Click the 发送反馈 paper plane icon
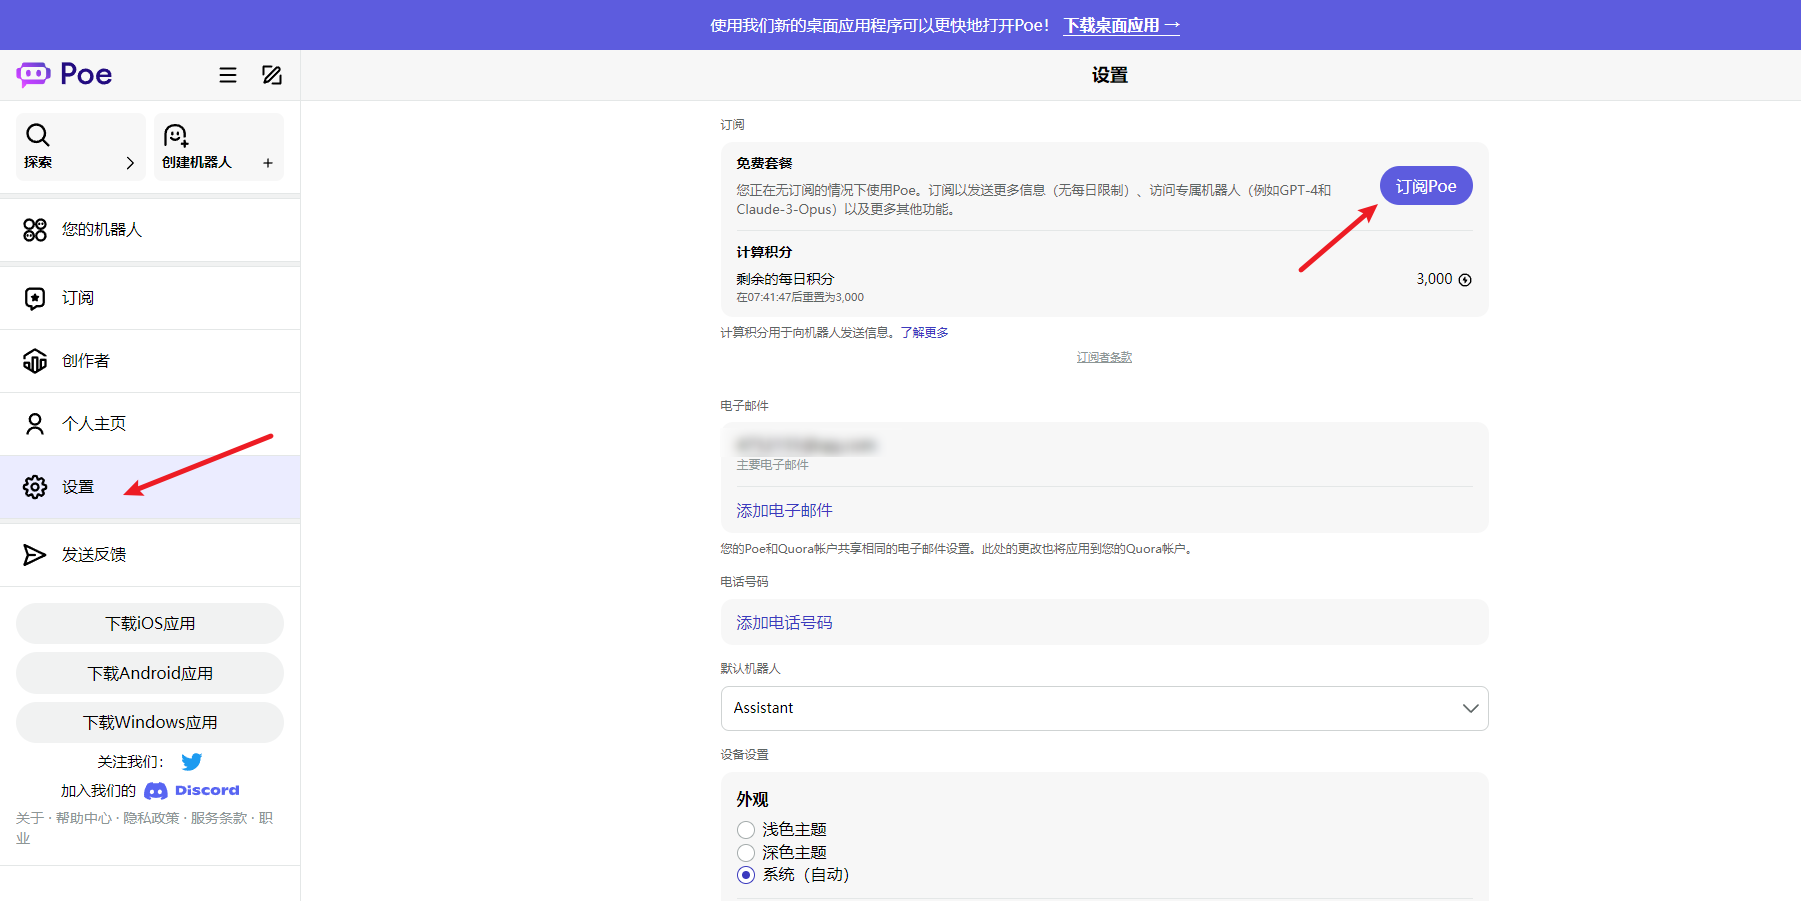The height and width of the screenshot is (901, 1801). coord(35,555)
